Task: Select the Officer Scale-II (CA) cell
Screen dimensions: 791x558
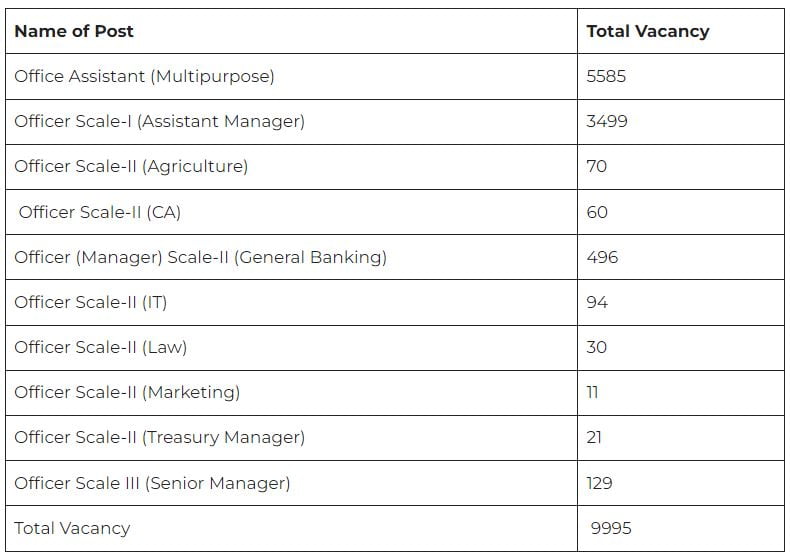Action: click(x=99, y=212)
